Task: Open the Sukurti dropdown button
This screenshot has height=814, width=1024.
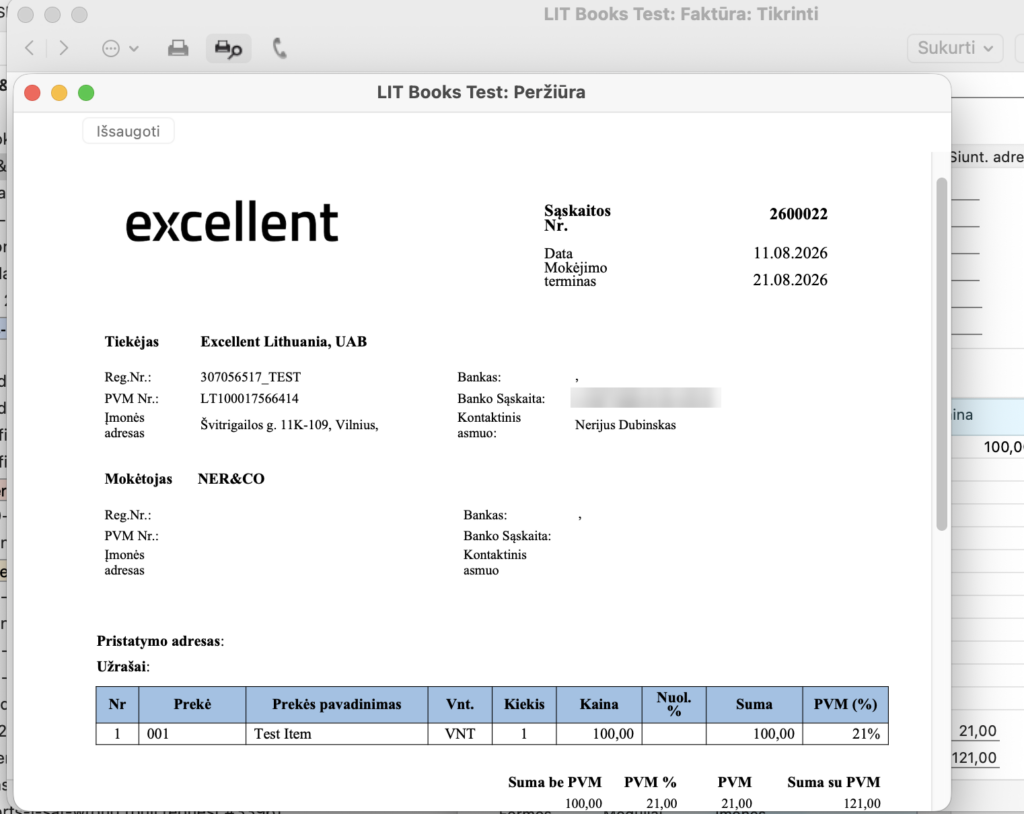Action: point(955,48)
